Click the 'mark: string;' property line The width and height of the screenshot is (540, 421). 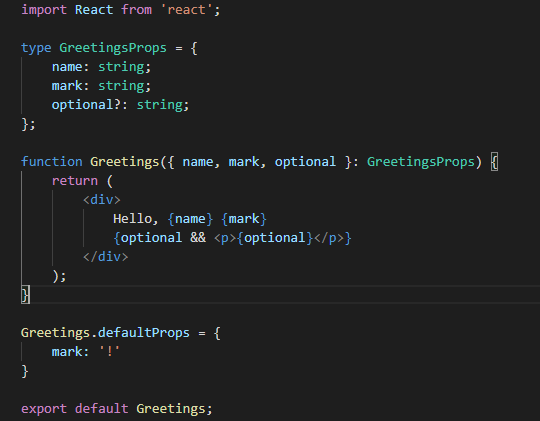pos(101,86)
